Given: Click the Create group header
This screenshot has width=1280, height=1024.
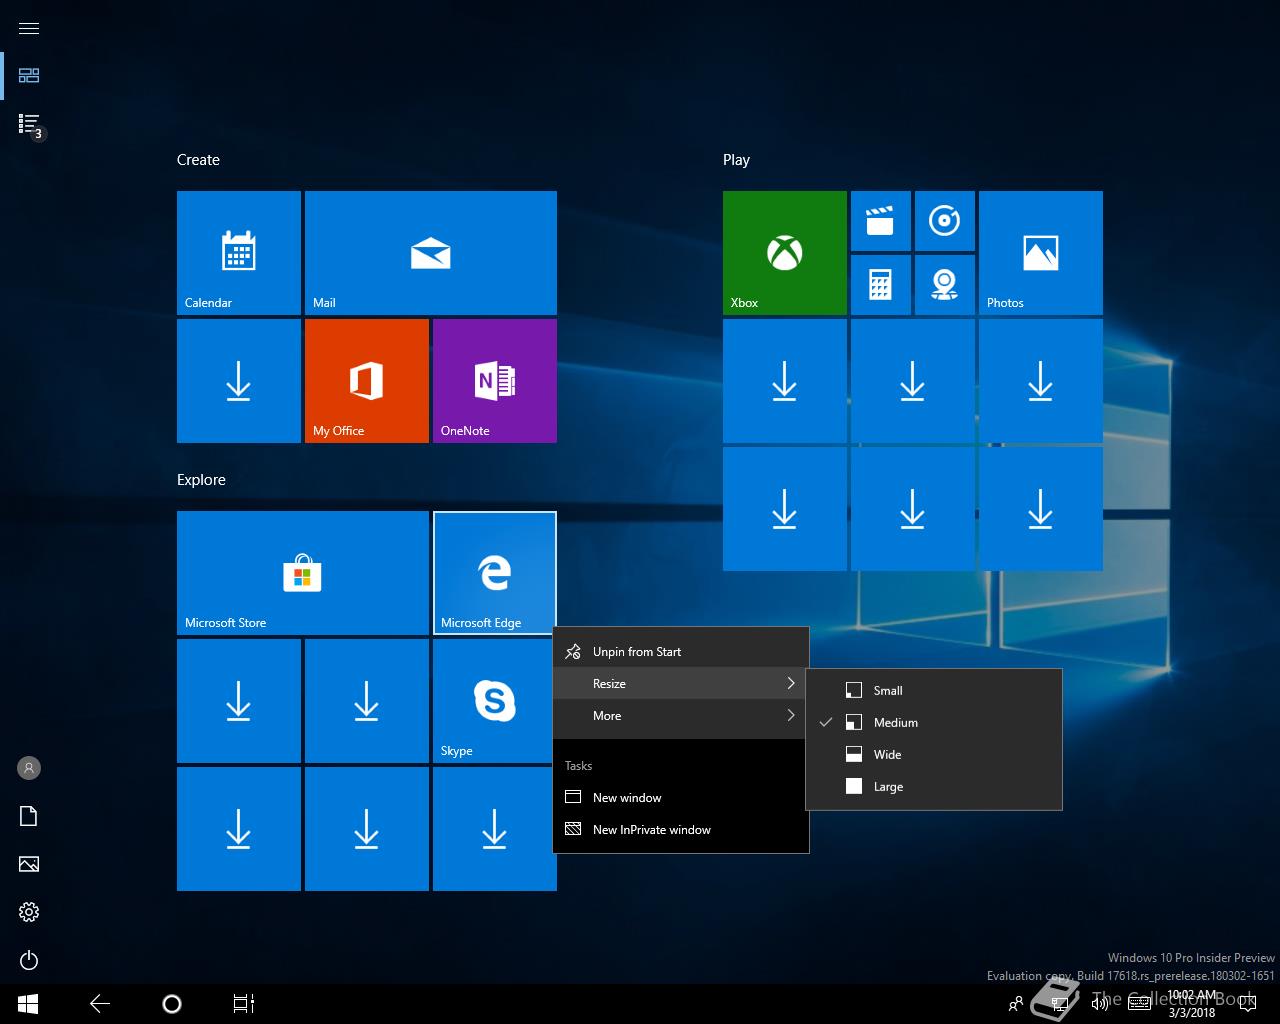Looking at the screenshot, I should pos(198,160).
